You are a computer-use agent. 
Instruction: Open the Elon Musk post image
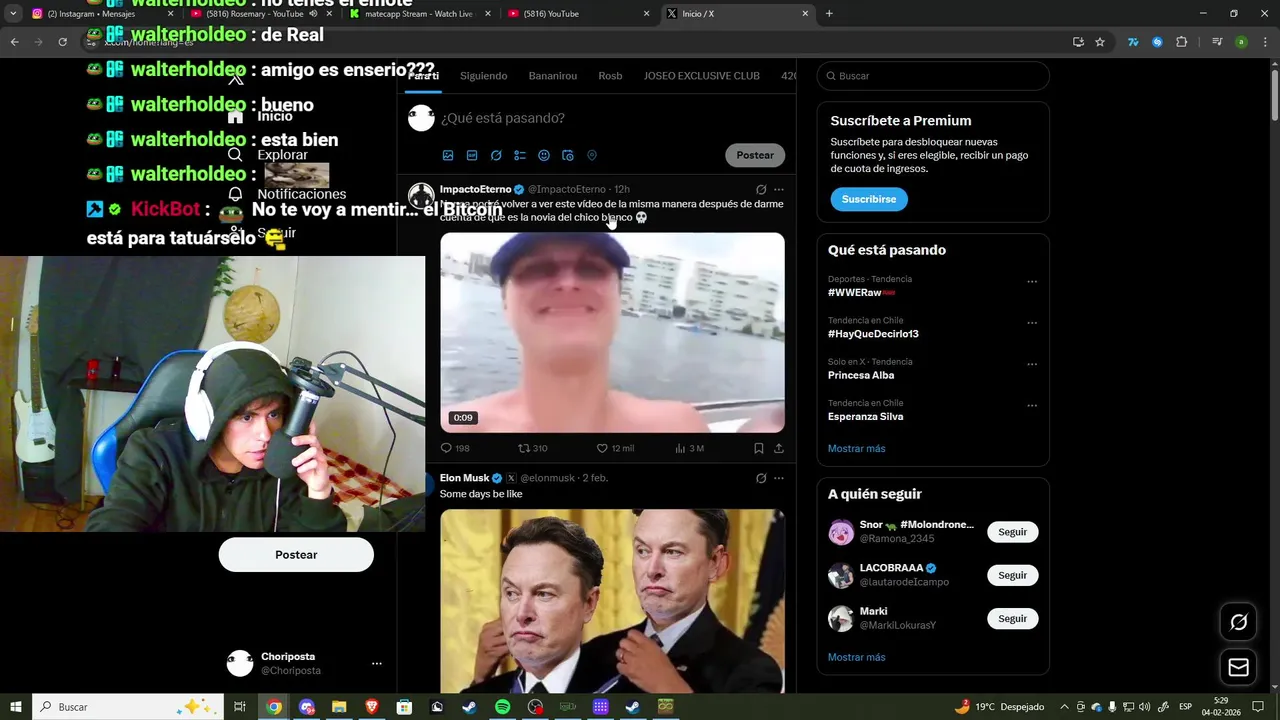point(612,601)
